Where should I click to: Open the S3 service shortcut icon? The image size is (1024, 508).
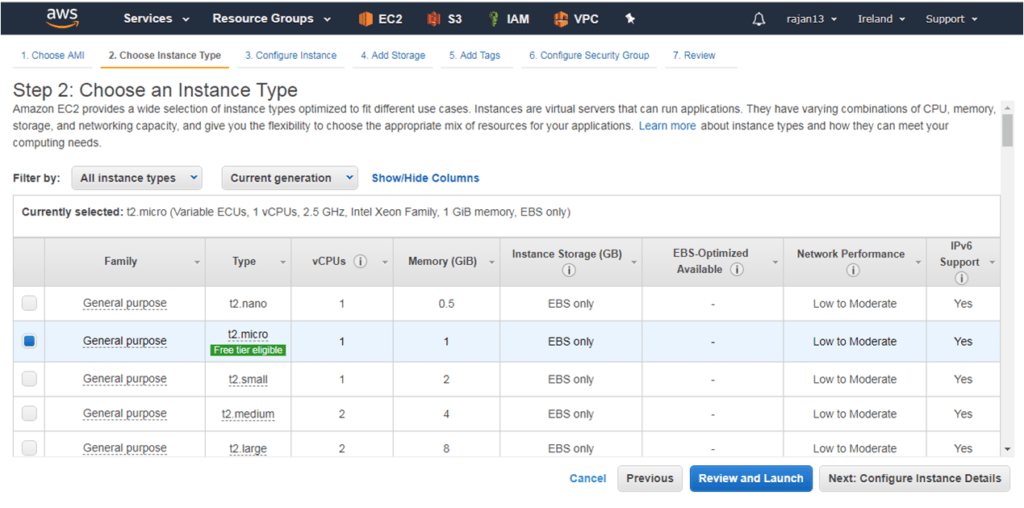pos(434,19)
